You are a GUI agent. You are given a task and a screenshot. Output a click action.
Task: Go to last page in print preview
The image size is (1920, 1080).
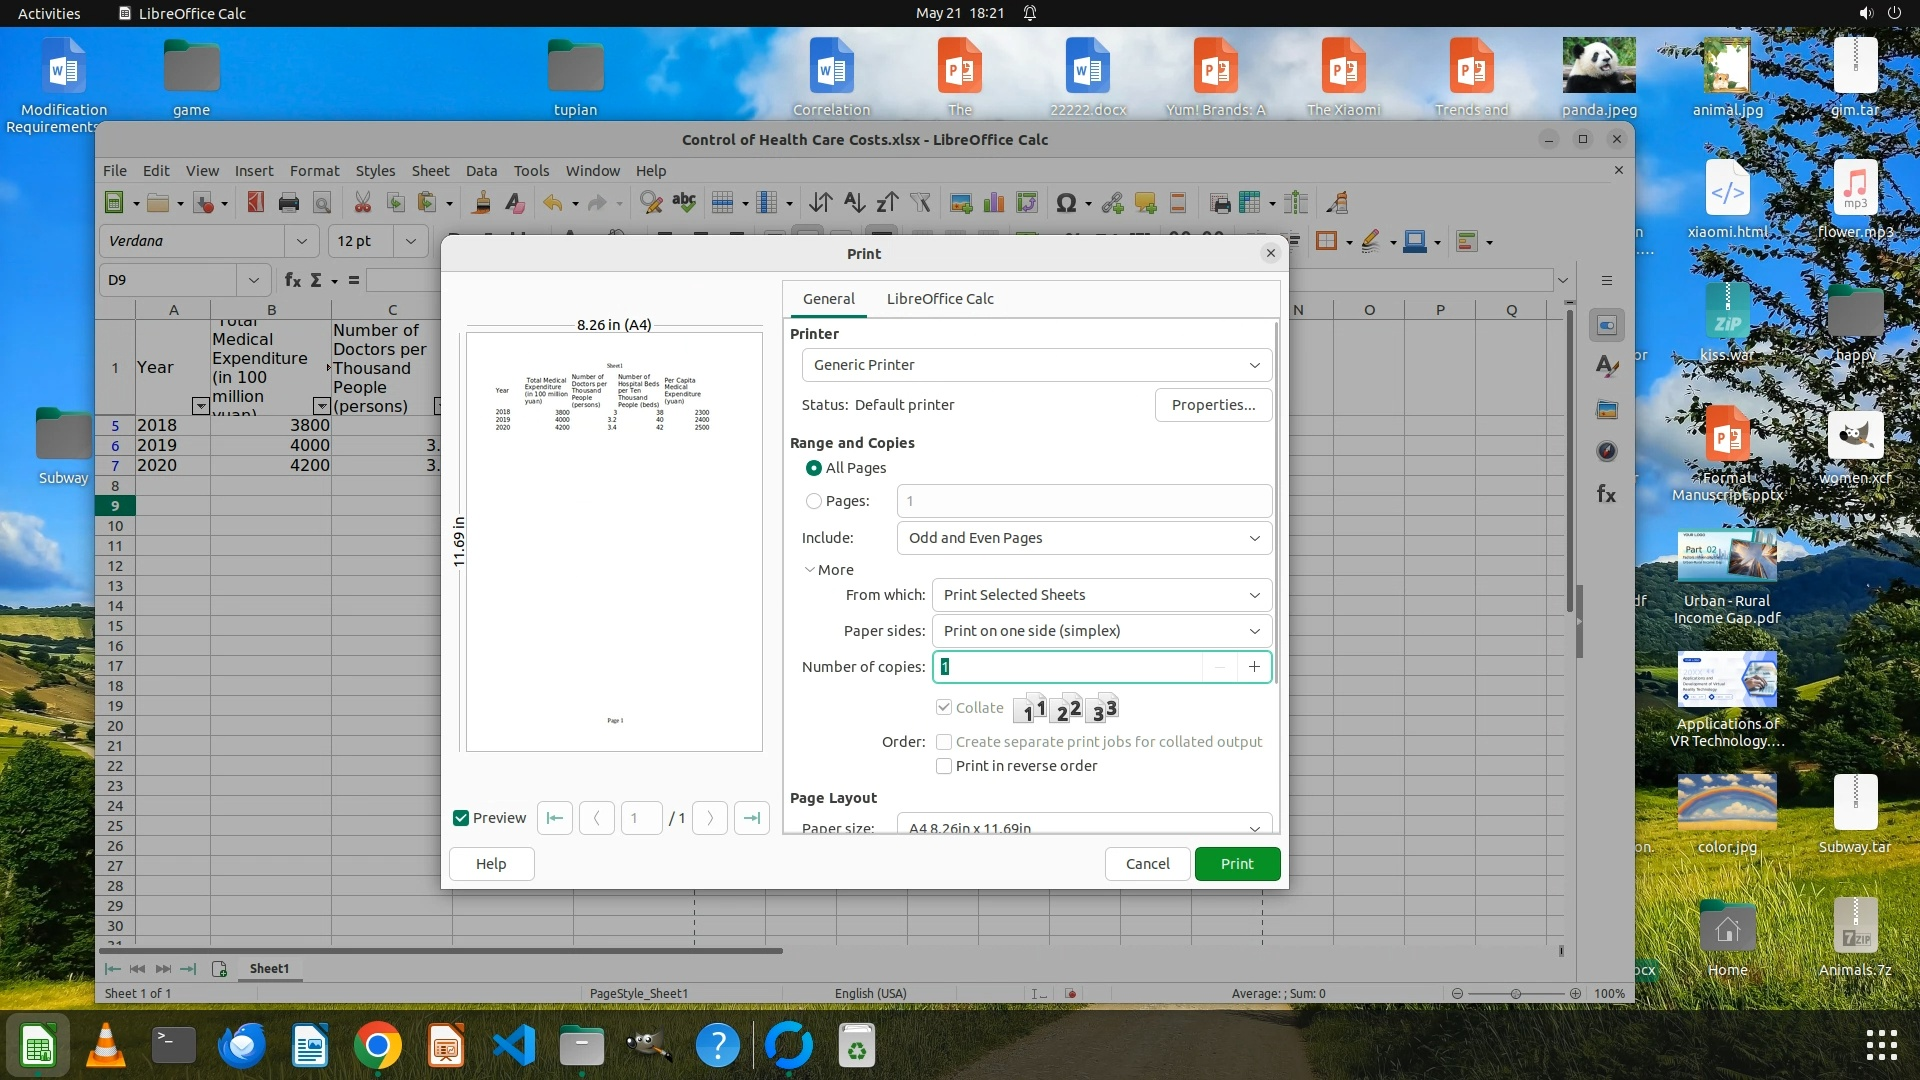[751, 818]
